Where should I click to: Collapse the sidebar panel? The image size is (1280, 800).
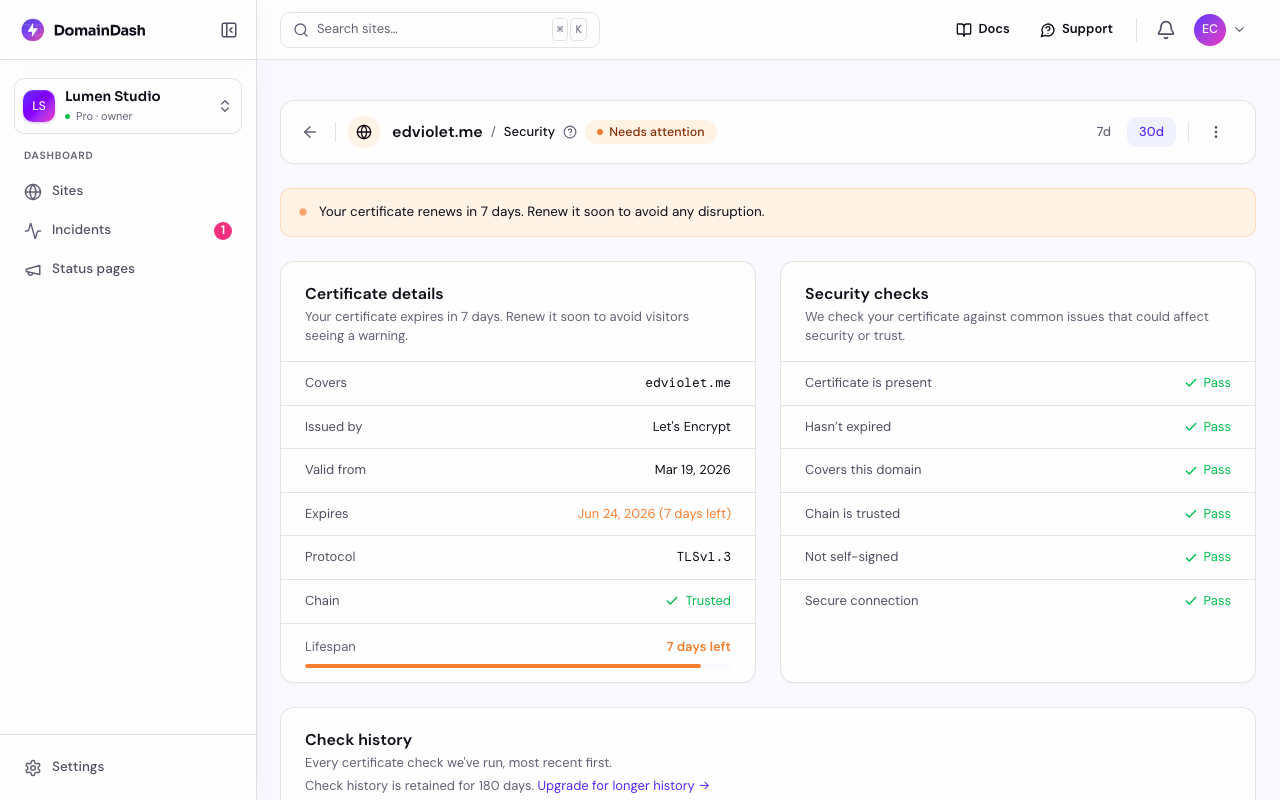point(229,30)
